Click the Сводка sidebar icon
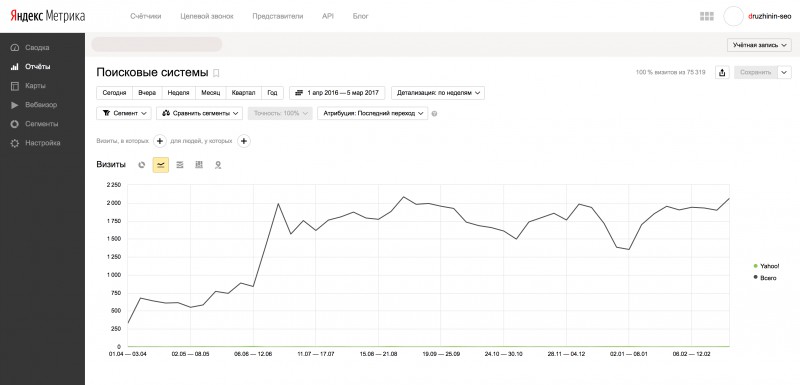The height and width of the screenshot is (385, 800). click(x=15, y=47)
